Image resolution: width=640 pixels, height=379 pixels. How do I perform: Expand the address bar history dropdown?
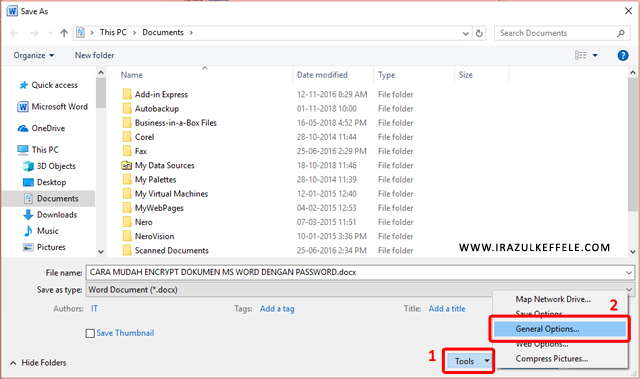tap(465, 33)
